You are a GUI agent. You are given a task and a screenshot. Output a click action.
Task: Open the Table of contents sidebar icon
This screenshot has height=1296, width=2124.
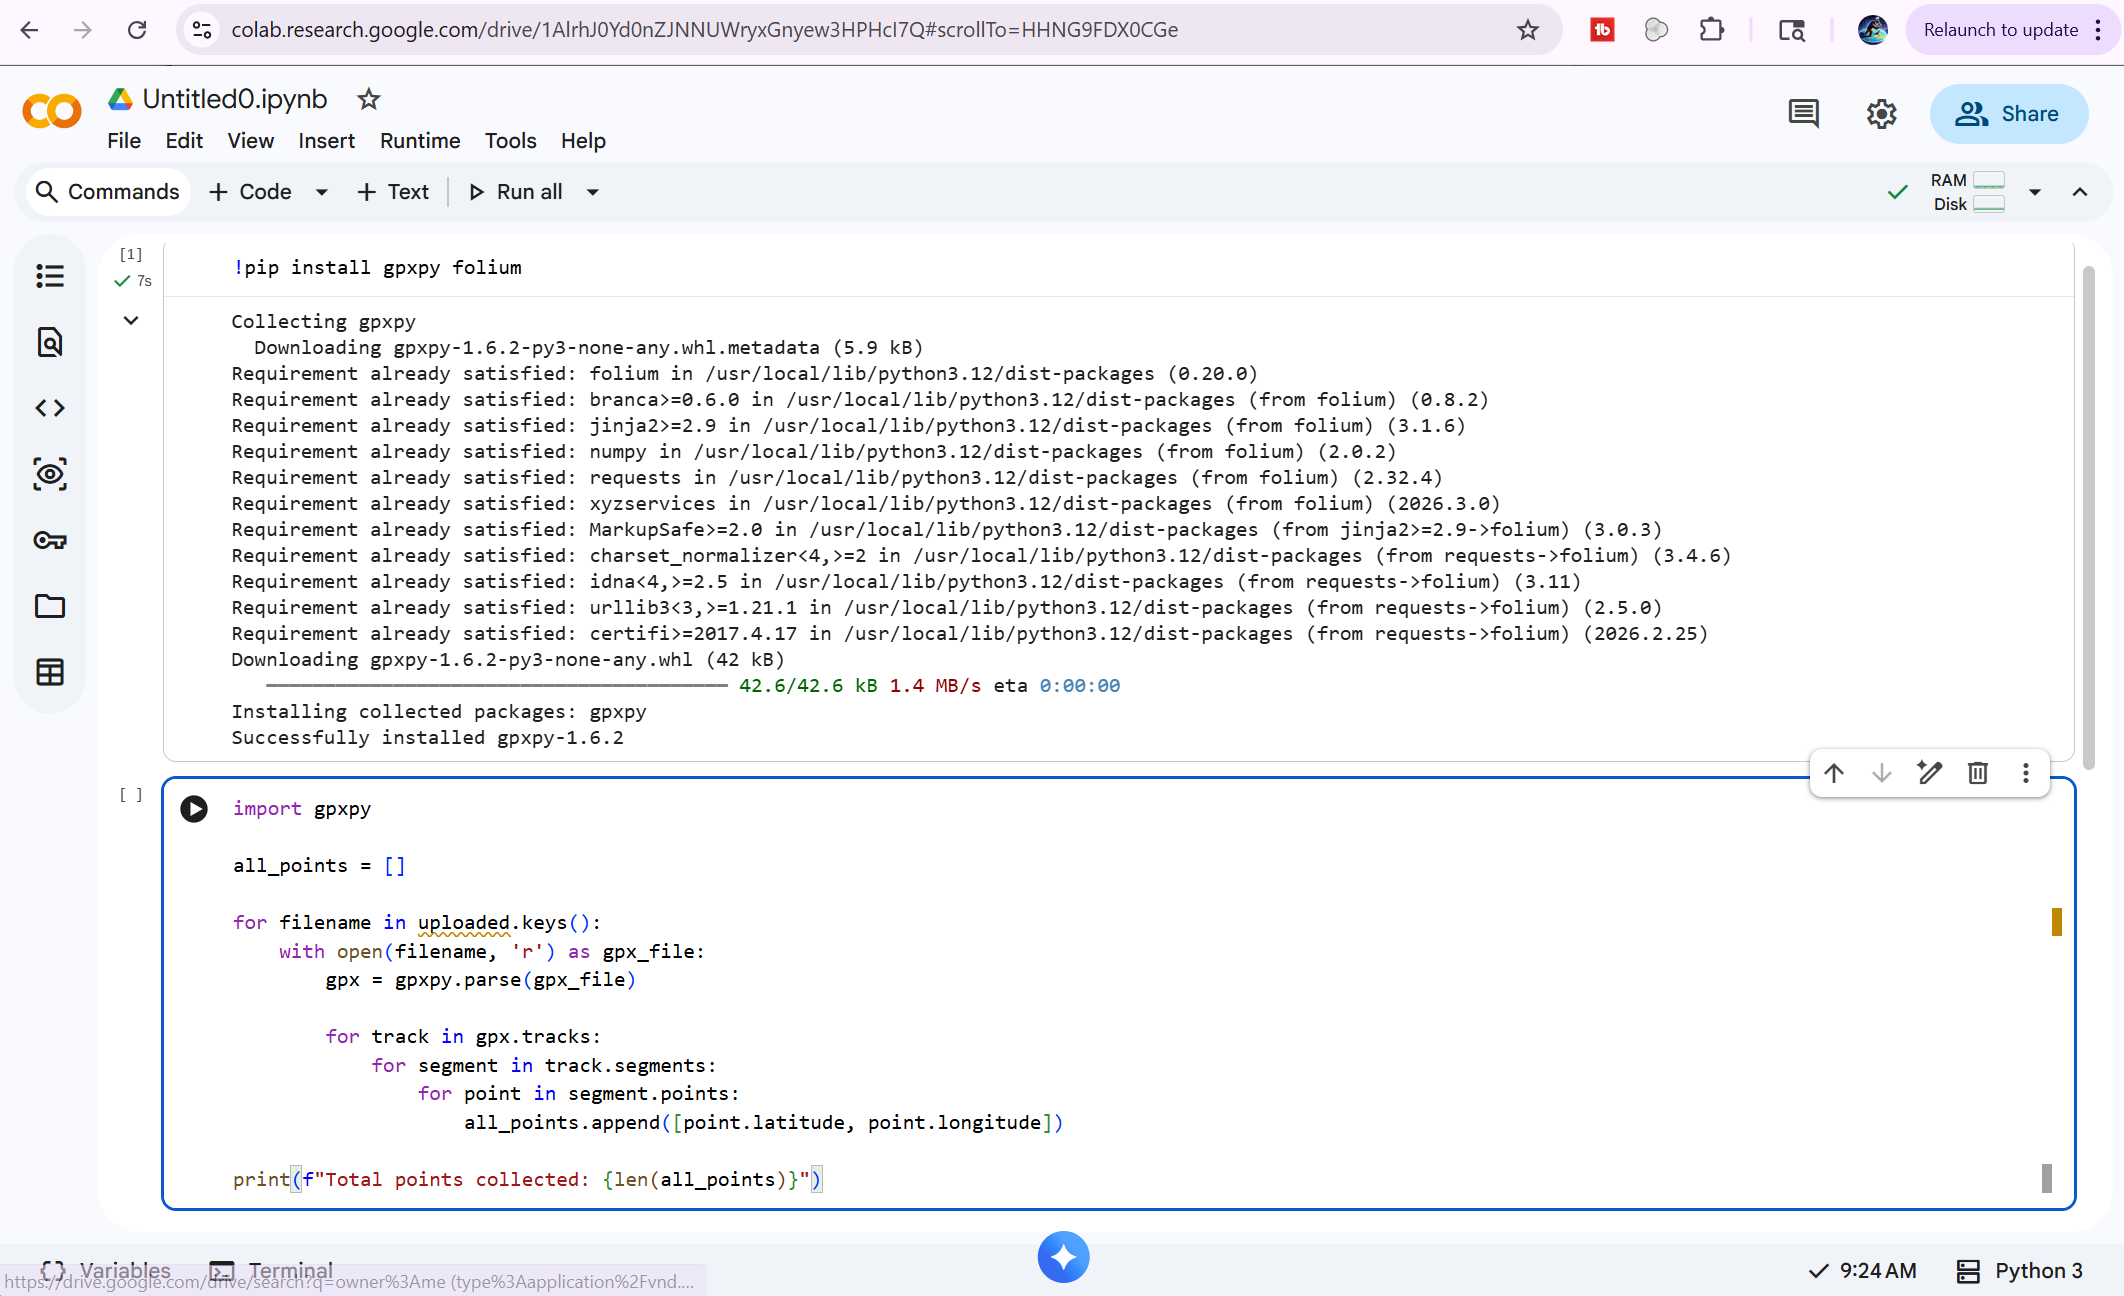pos(50,276)
